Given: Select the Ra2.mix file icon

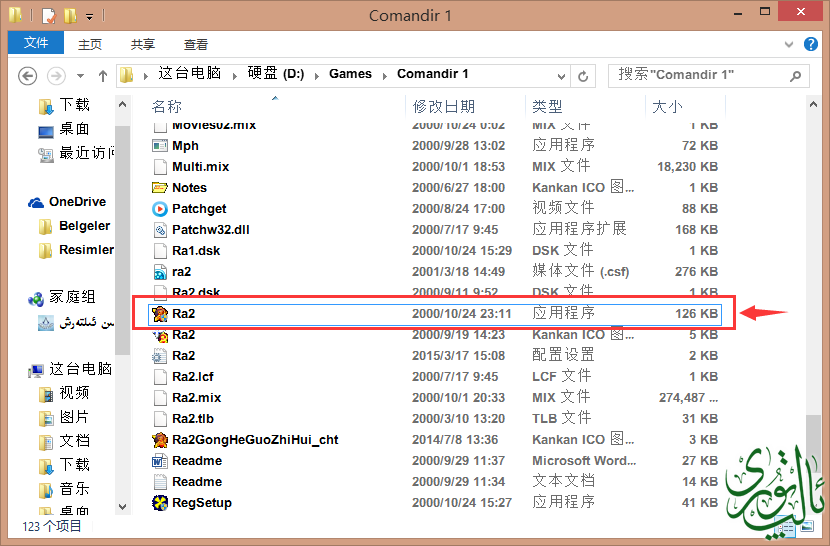Looking at the screenshot, I should 160,398.
